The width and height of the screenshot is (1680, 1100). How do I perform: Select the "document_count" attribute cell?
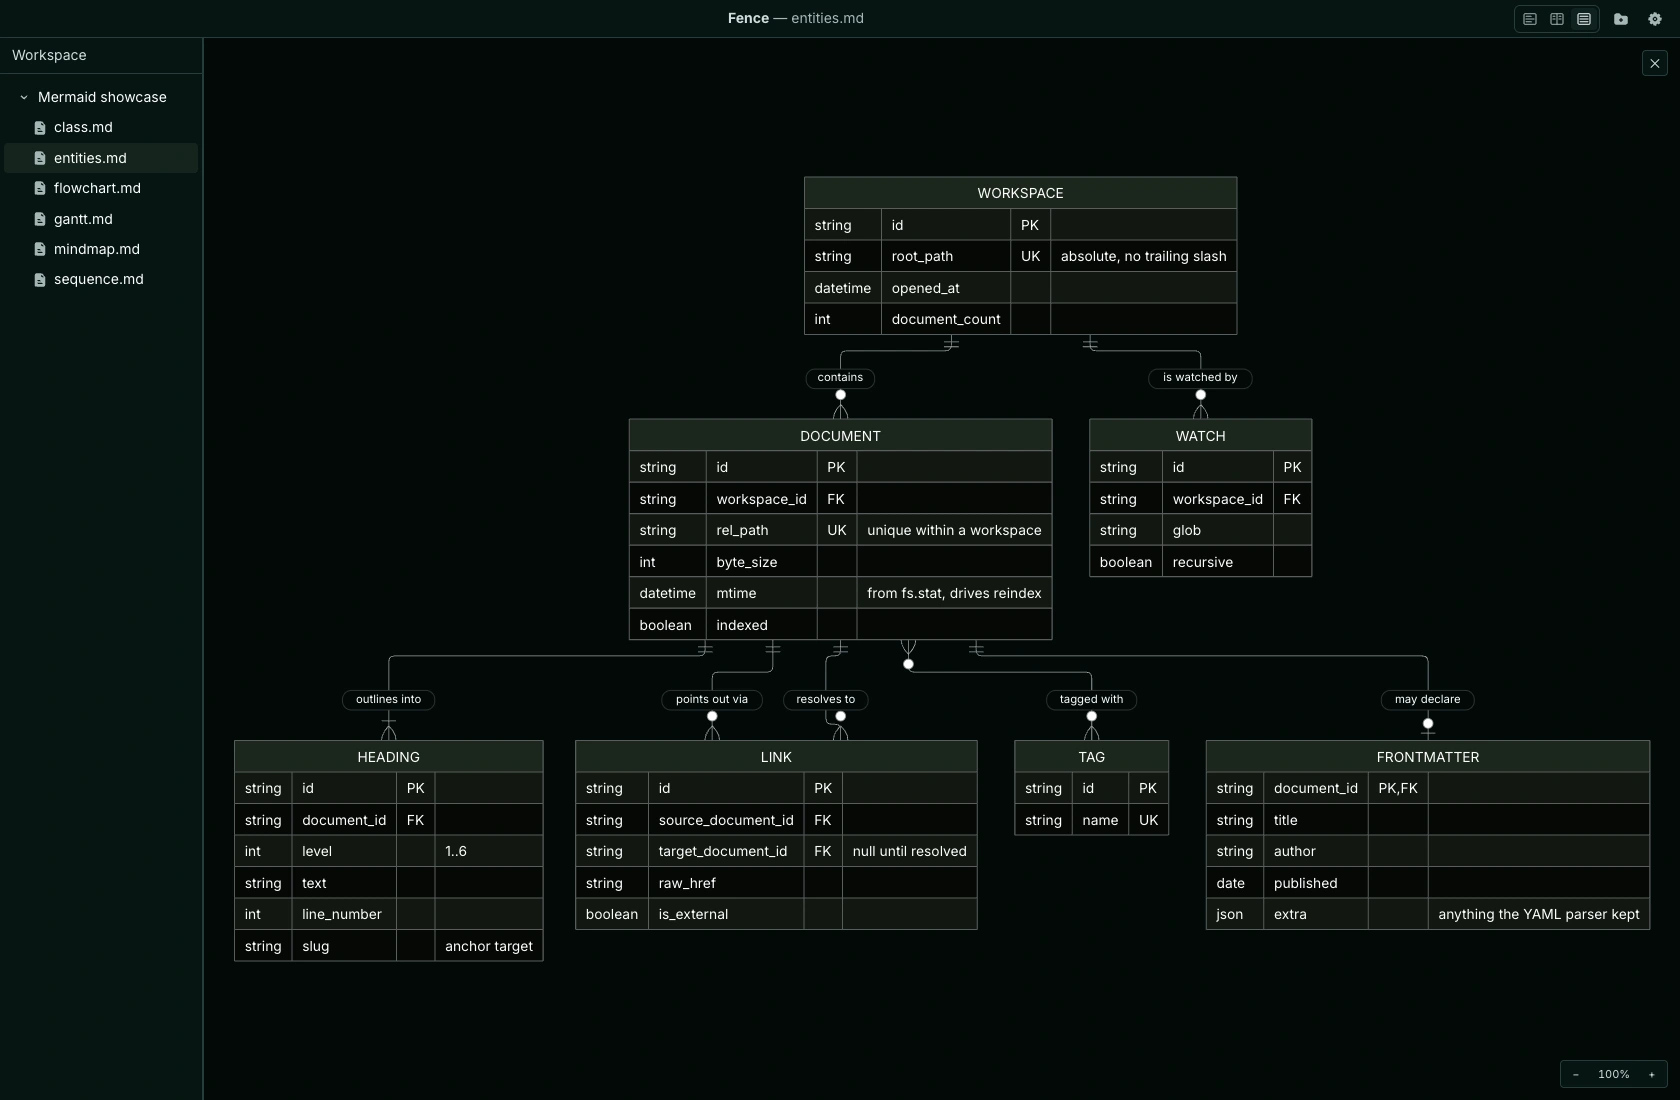click(x=946, y=319)
